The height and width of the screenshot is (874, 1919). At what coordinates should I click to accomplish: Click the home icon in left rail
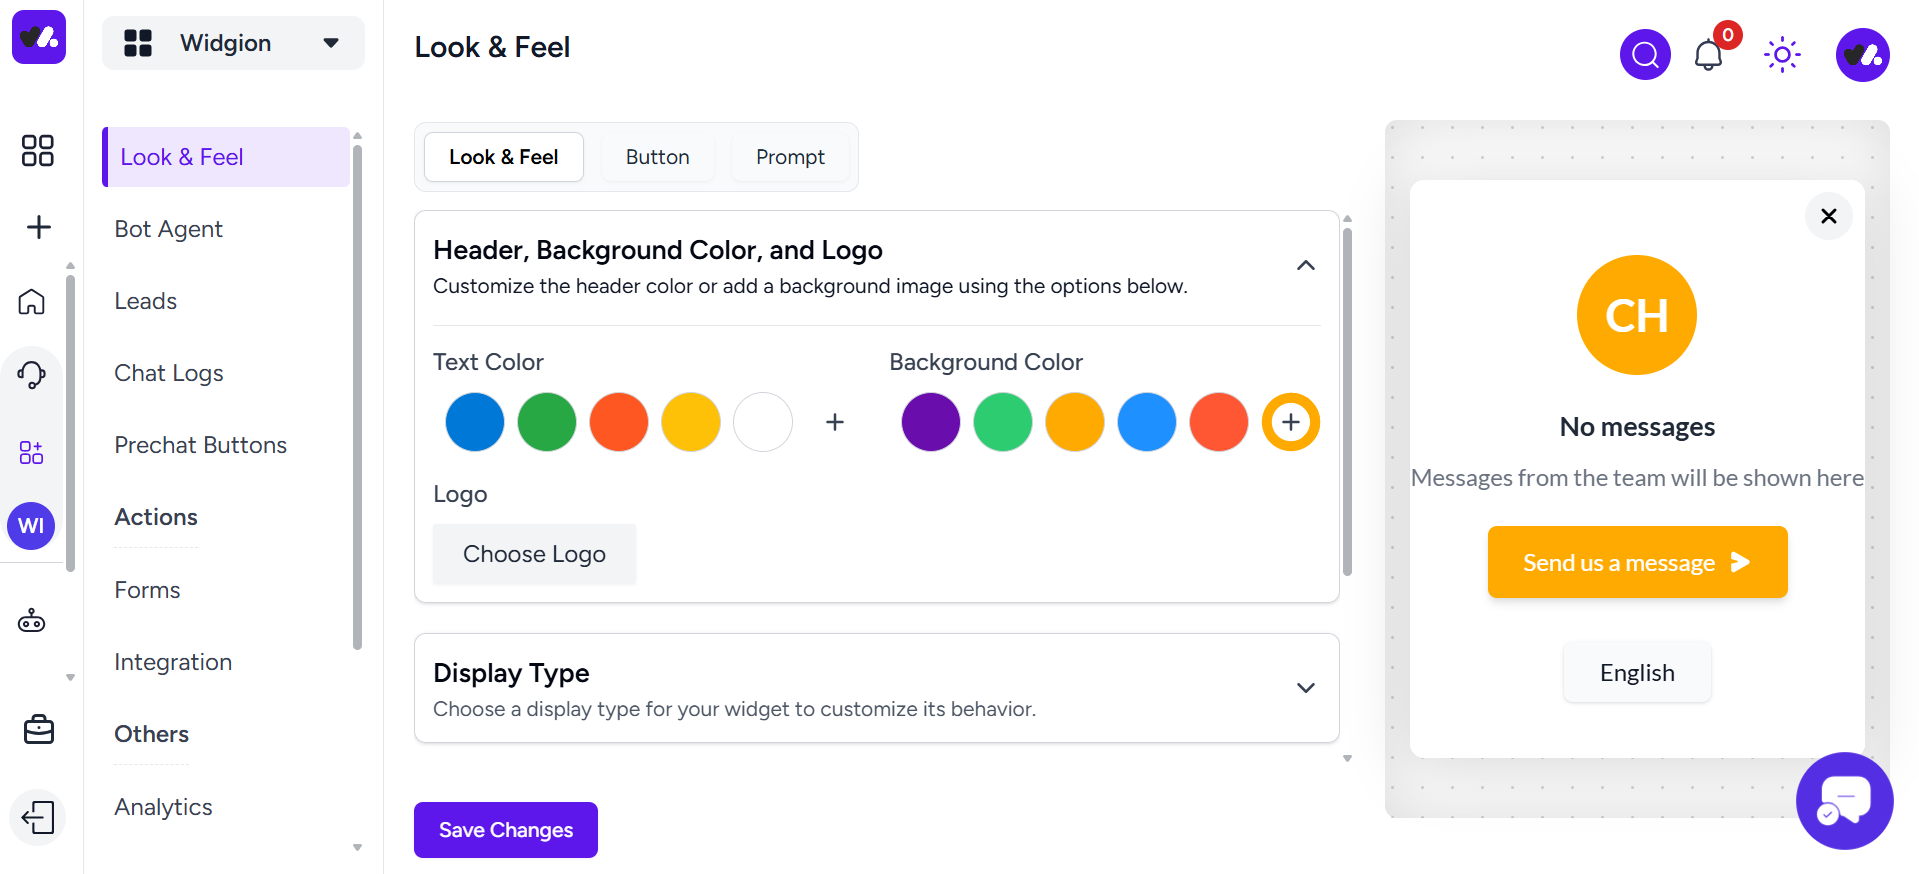click(x=32, y=301)
